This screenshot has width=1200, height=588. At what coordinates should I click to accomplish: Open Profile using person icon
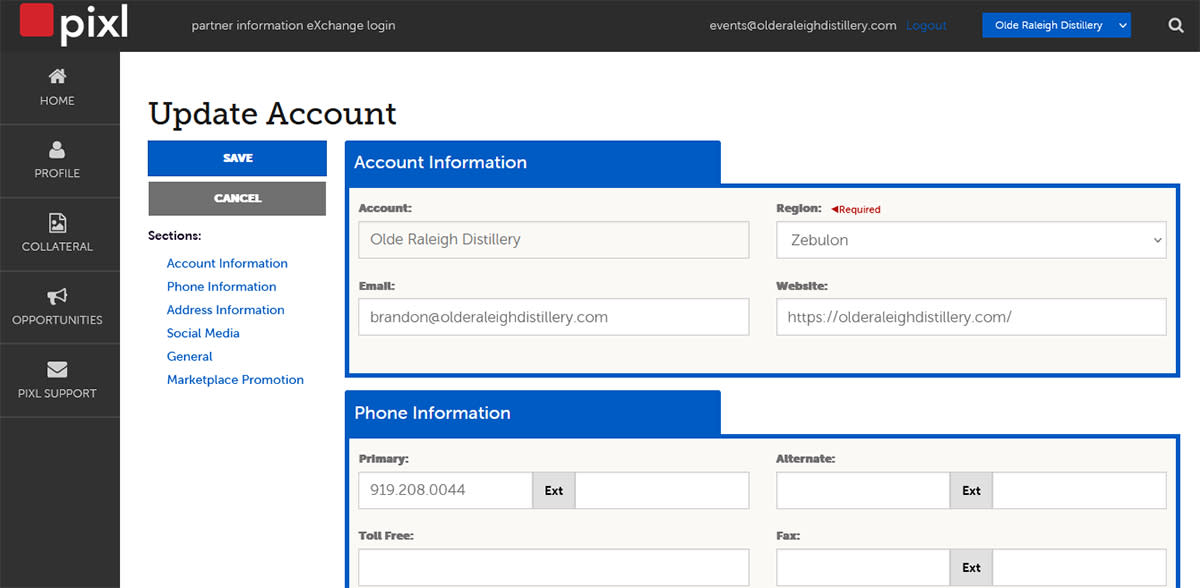pyautogui.click(x=57, y=150)
